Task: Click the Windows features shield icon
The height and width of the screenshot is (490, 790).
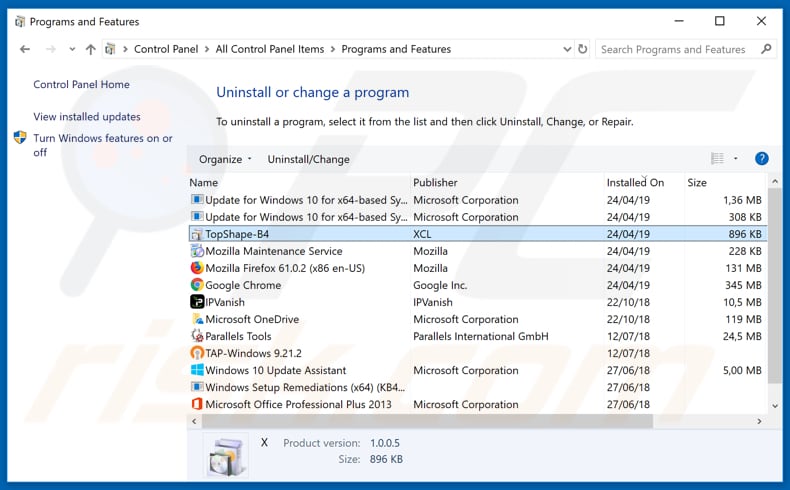Action: pyautogui.click(x=20, y=137)
